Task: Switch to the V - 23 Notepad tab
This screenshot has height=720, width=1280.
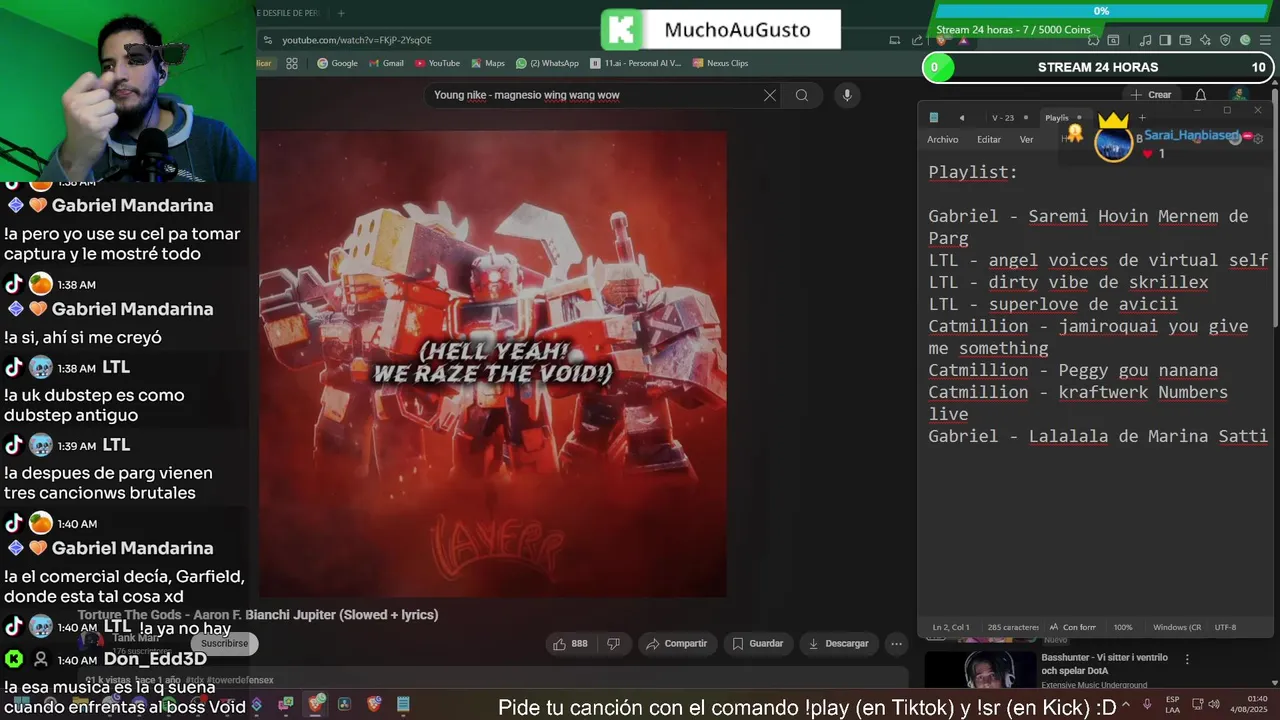Action: [x=1003, y=118]
